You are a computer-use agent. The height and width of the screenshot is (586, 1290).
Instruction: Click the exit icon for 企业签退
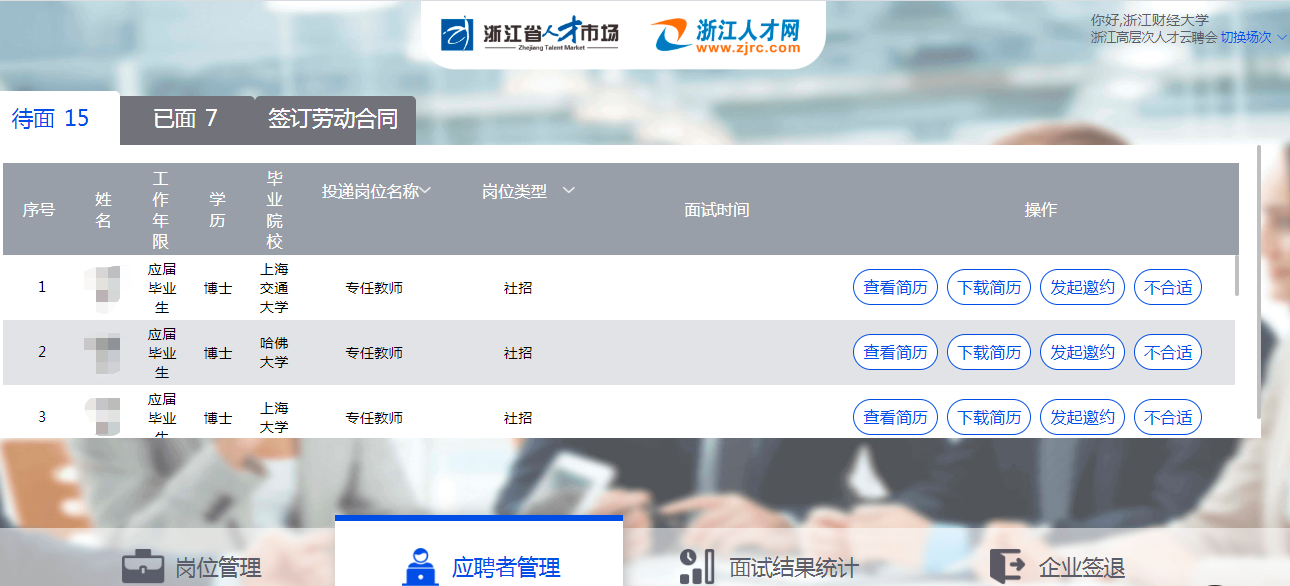coord(1006,567)
